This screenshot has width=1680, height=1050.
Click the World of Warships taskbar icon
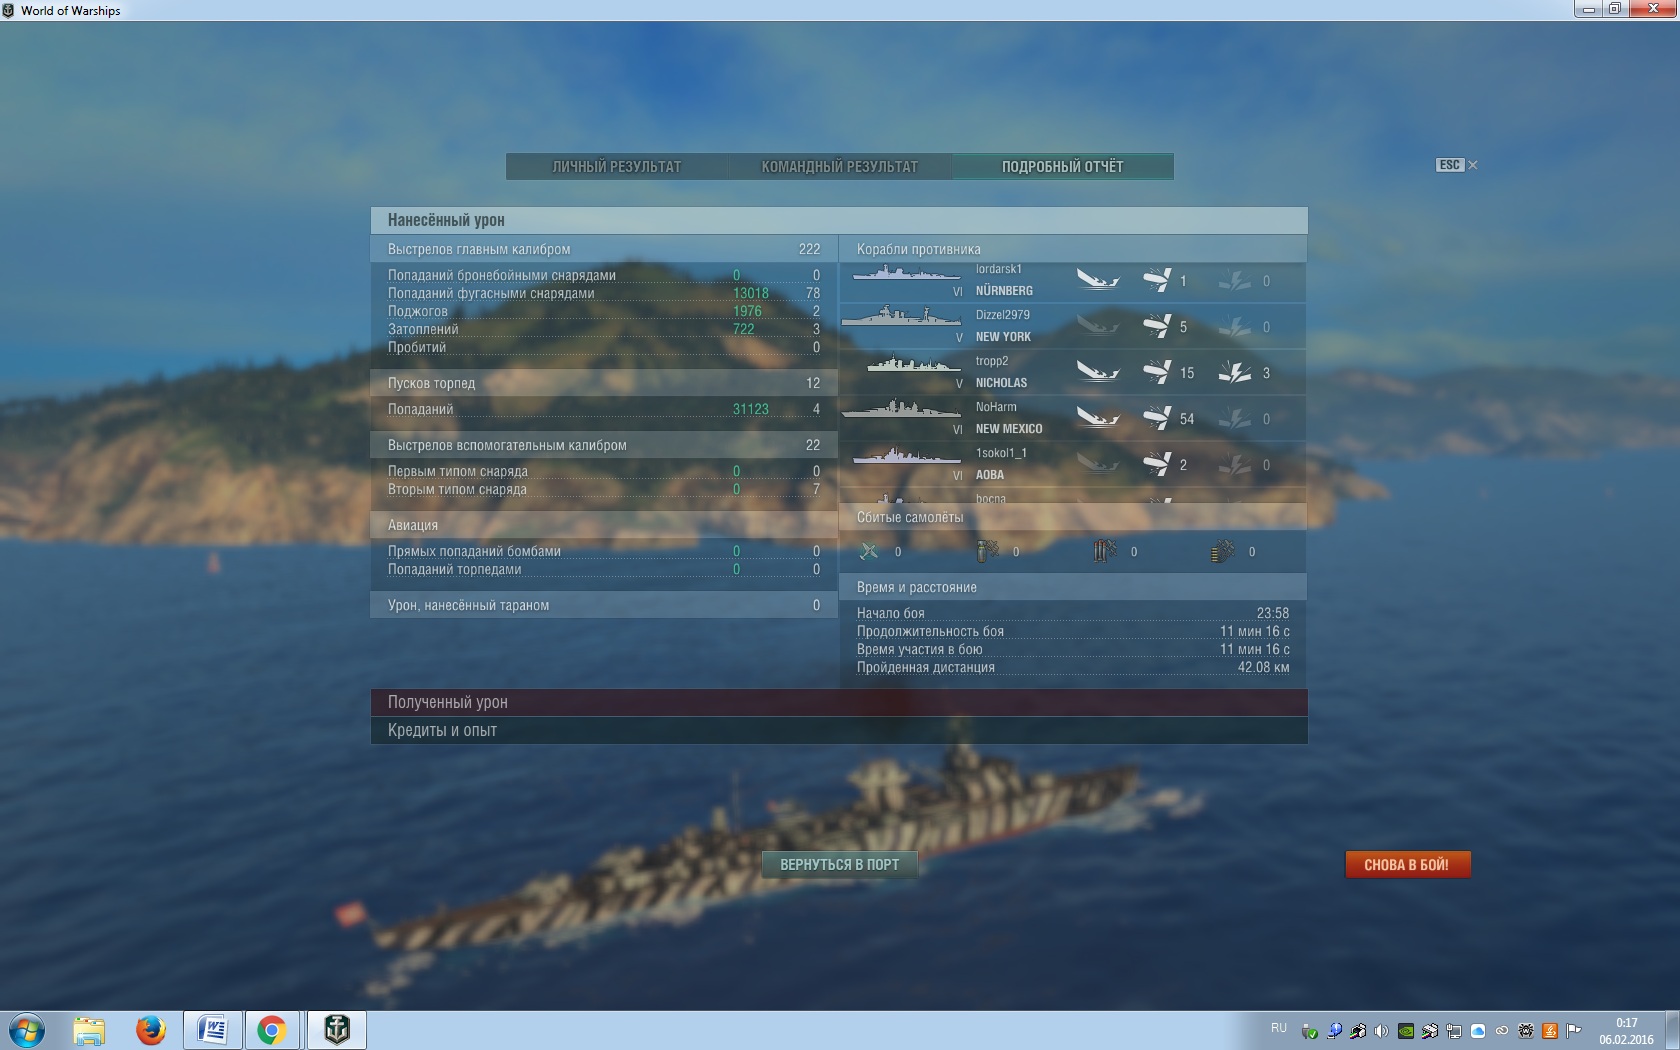337,1030
